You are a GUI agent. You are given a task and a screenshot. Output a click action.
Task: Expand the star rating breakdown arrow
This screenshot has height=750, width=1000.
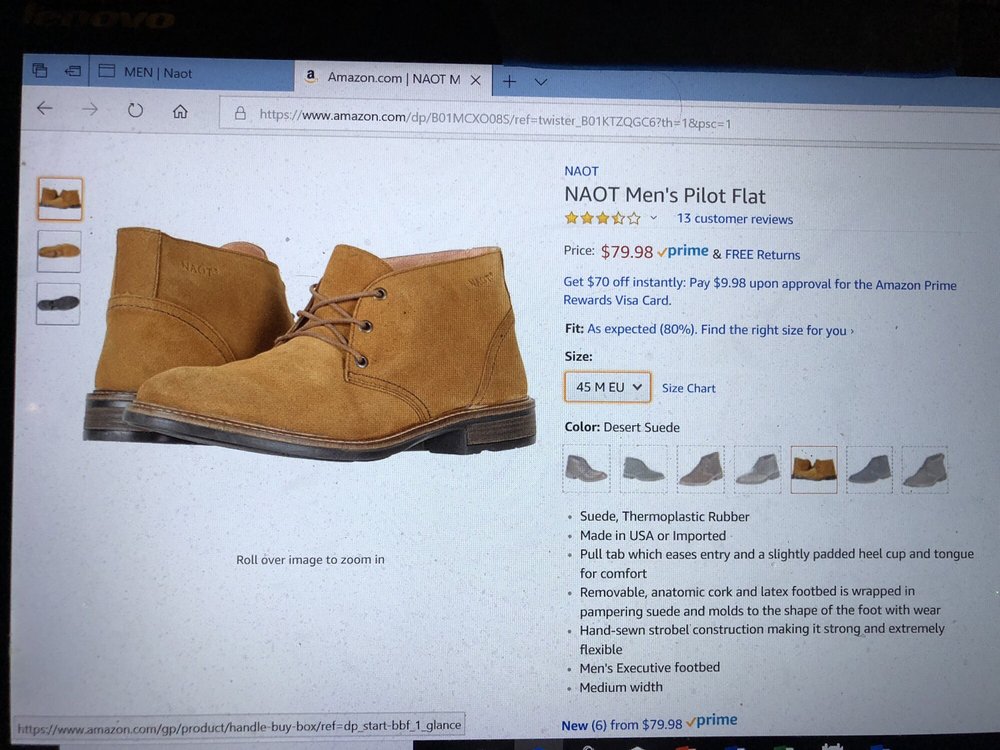(x=654, y=218)
